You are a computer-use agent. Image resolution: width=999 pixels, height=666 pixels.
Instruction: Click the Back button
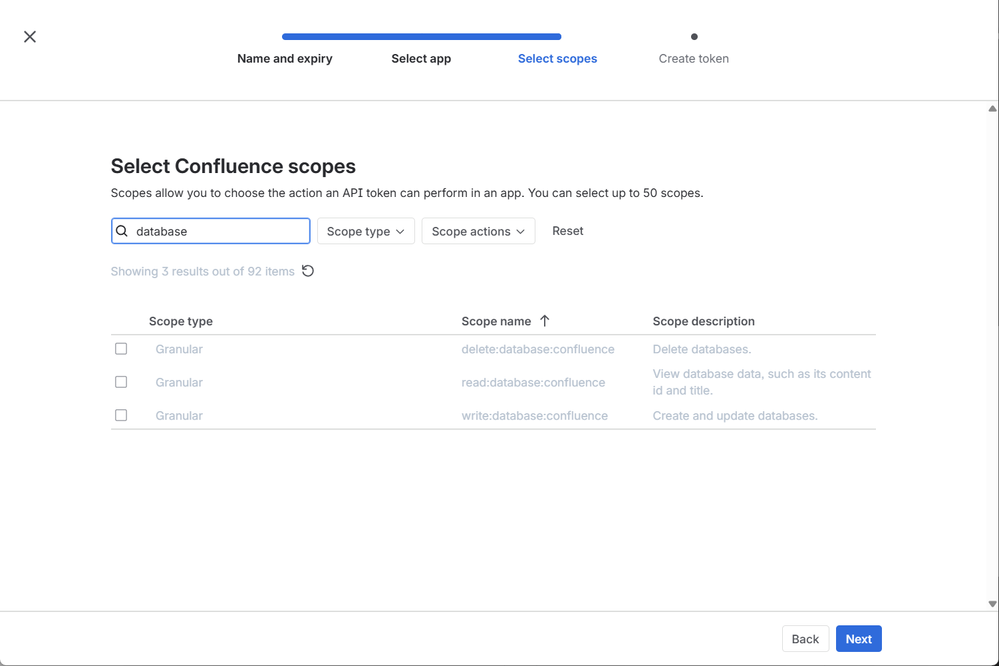(805, 639)
